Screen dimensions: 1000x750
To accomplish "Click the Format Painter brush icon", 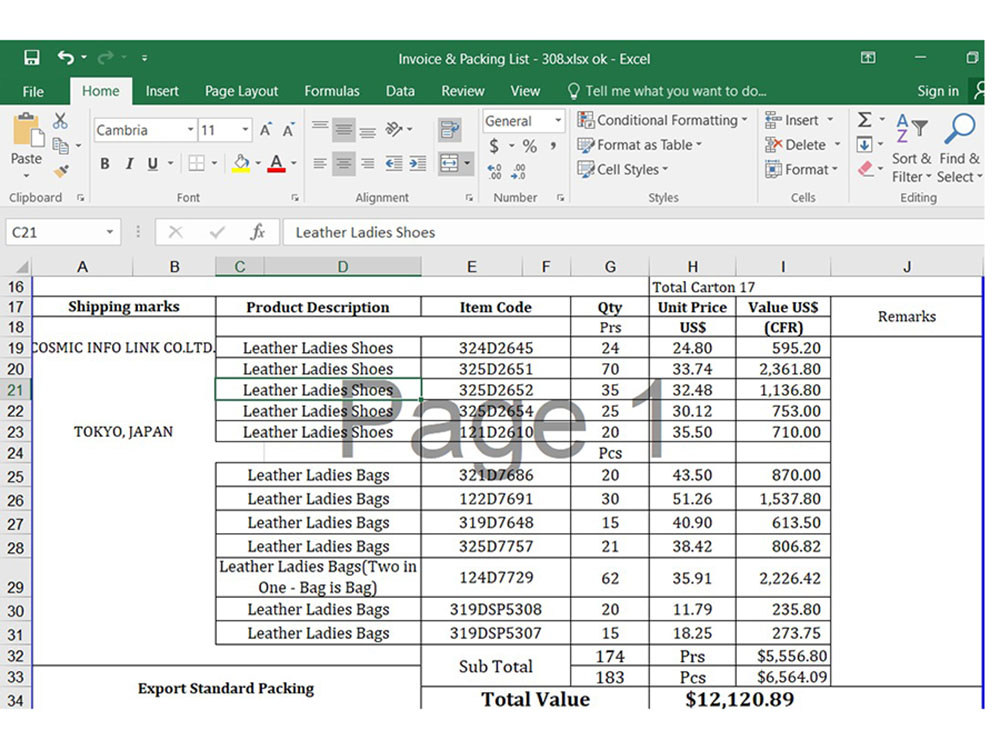I will [x=61, y=171].
